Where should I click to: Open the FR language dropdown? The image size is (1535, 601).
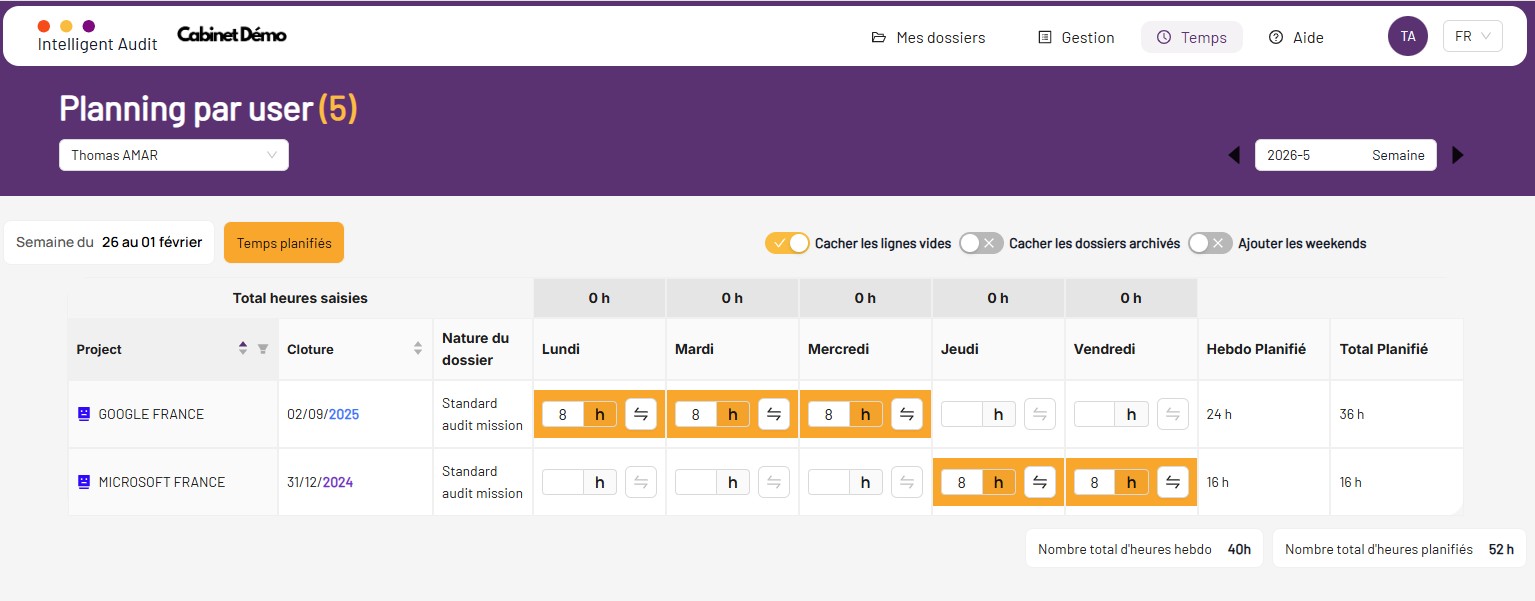[x=1472, y=36]
